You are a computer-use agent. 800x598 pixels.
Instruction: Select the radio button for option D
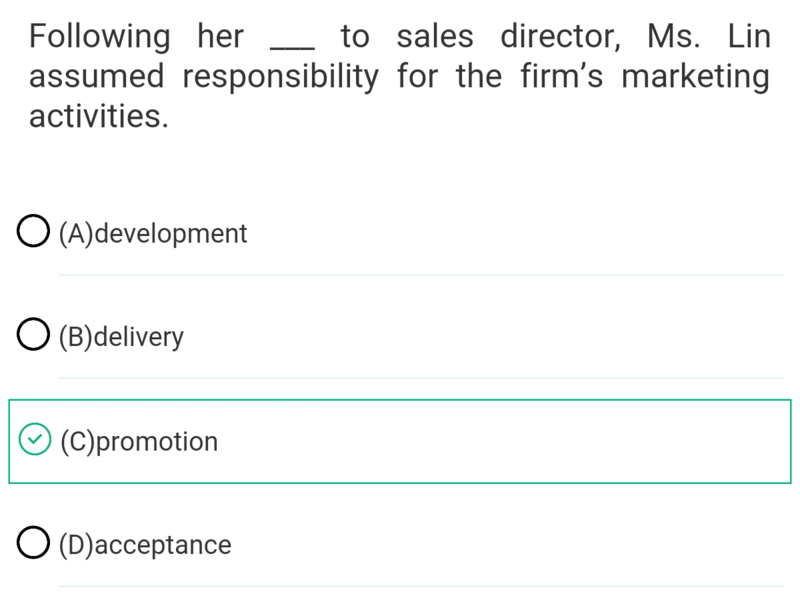[x=33, y=542]
